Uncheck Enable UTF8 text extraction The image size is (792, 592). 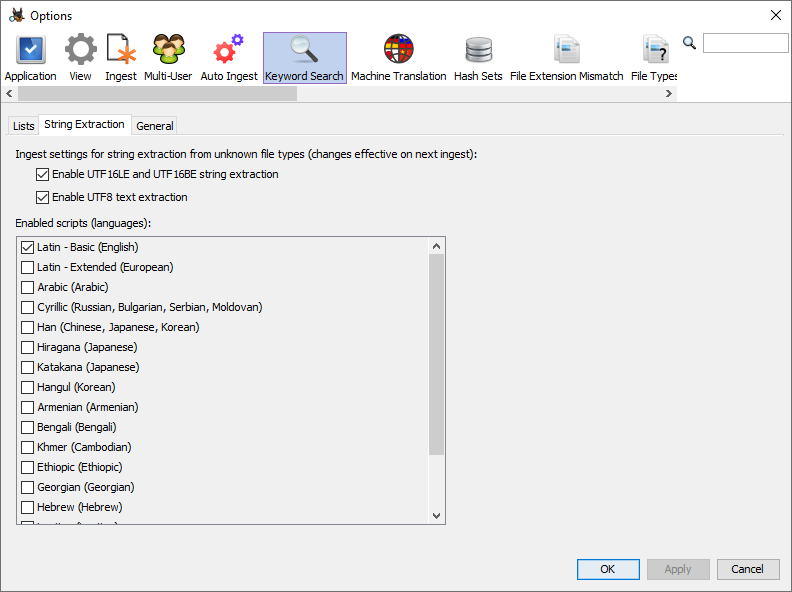pyautogui.click(x=42, y=197)
